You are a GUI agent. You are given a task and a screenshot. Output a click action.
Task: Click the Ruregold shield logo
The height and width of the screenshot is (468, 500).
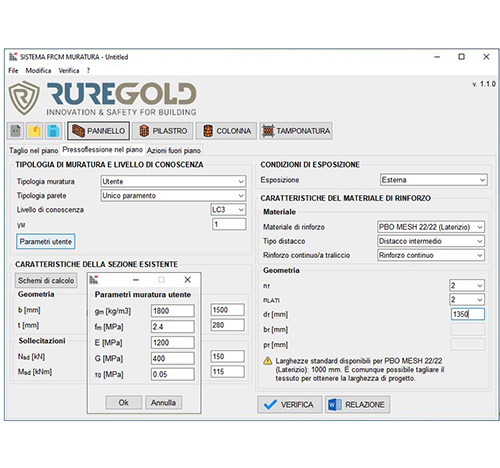click(24, 98)
